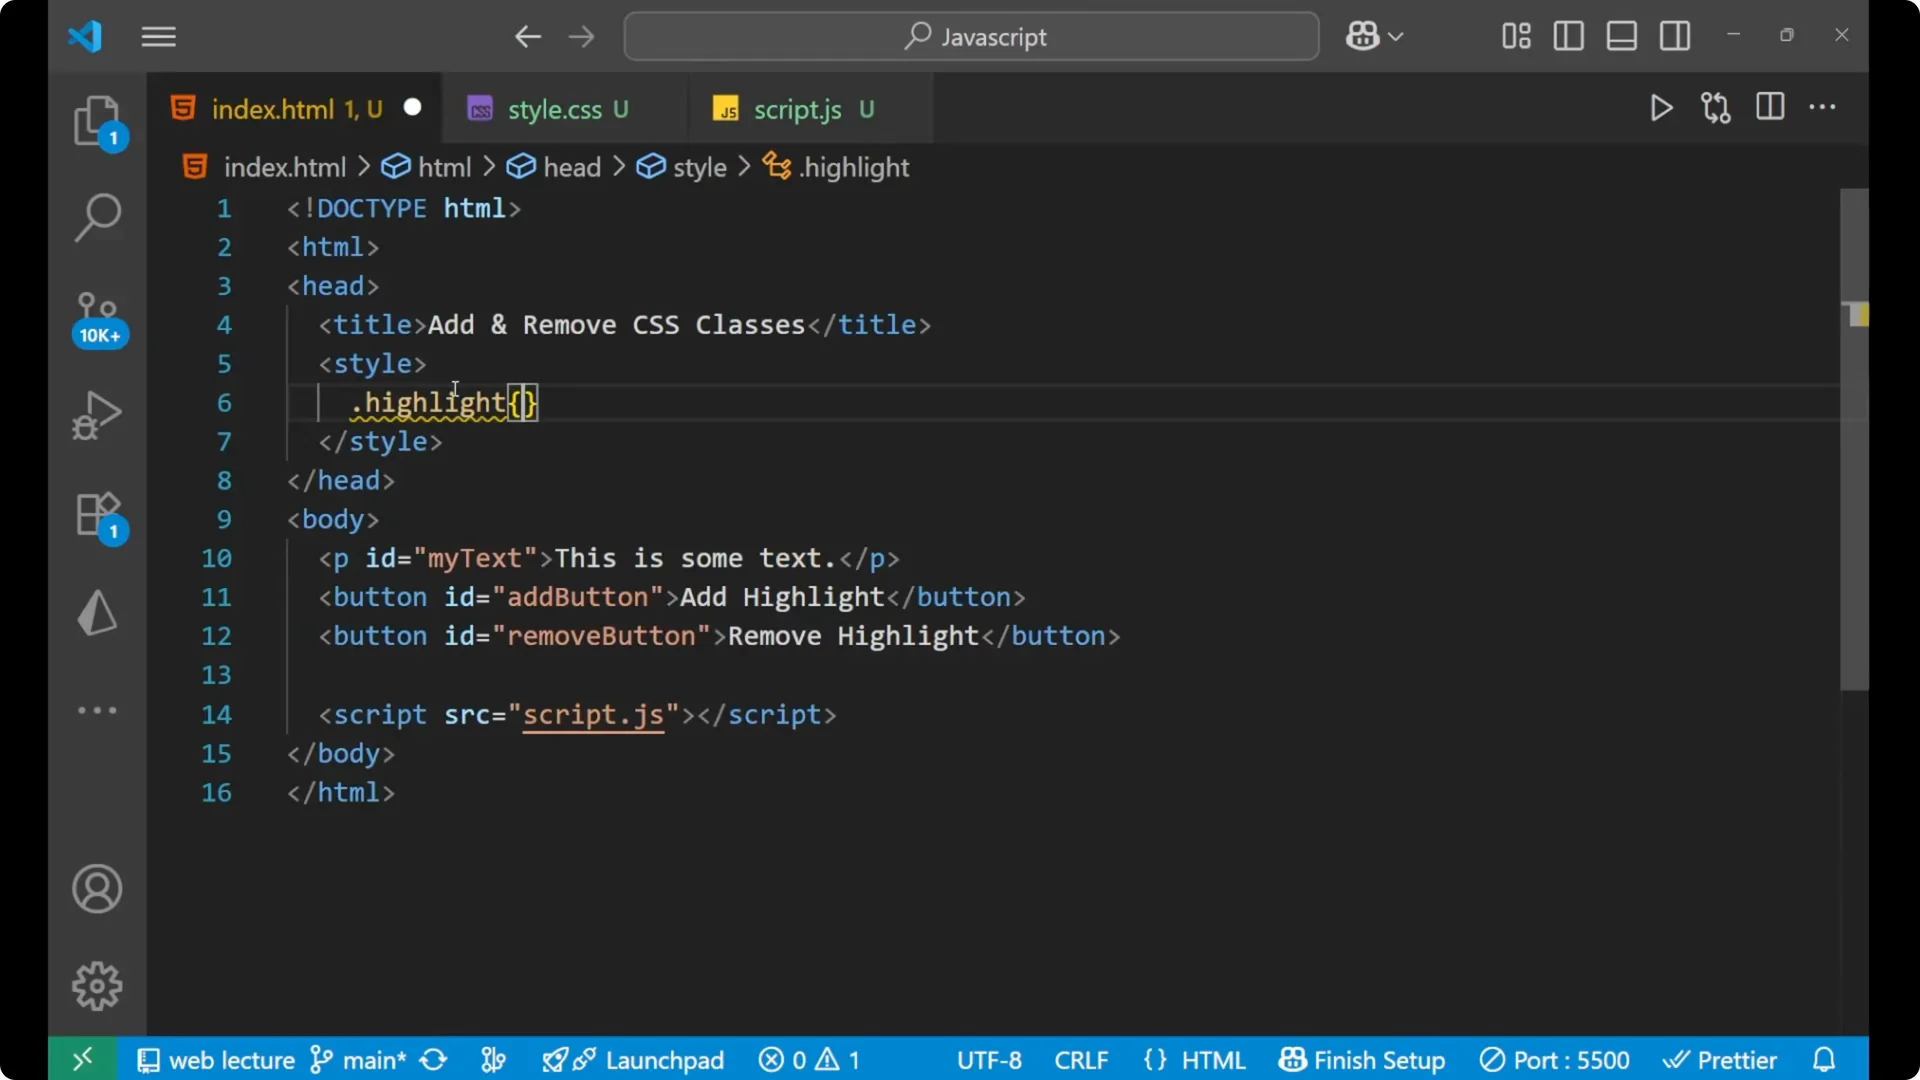Open the Run and Debug view
The image size is (1920, 1080).
97,414
